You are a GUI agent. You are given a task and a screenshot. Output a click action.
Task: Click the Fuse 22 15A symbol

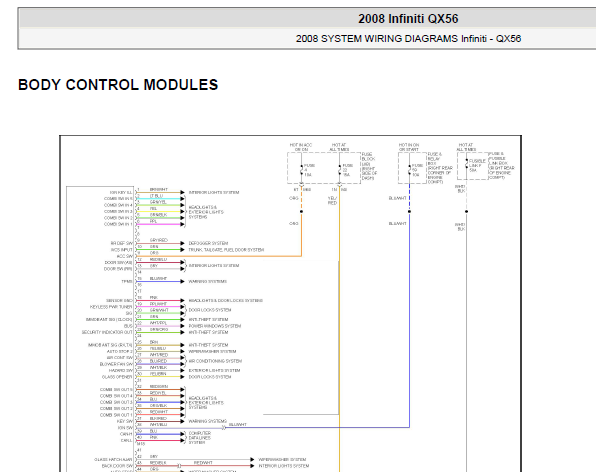tap(340, 170)
